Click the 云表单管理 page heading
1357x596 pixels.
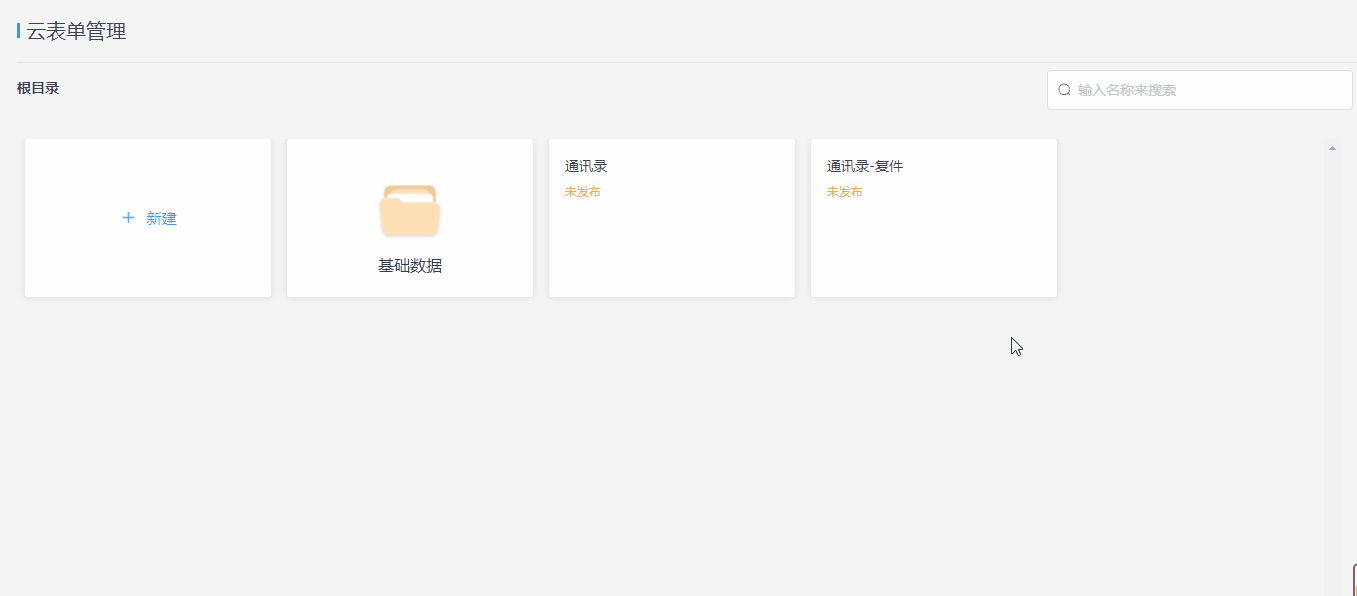(76, 31)
